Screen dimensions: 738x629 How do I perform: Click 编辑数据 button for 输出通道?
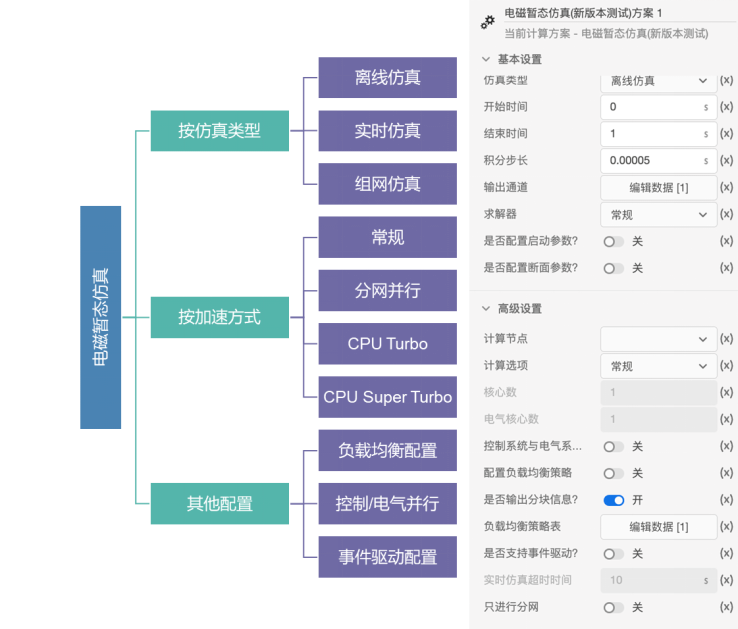(x=658, y=187)
